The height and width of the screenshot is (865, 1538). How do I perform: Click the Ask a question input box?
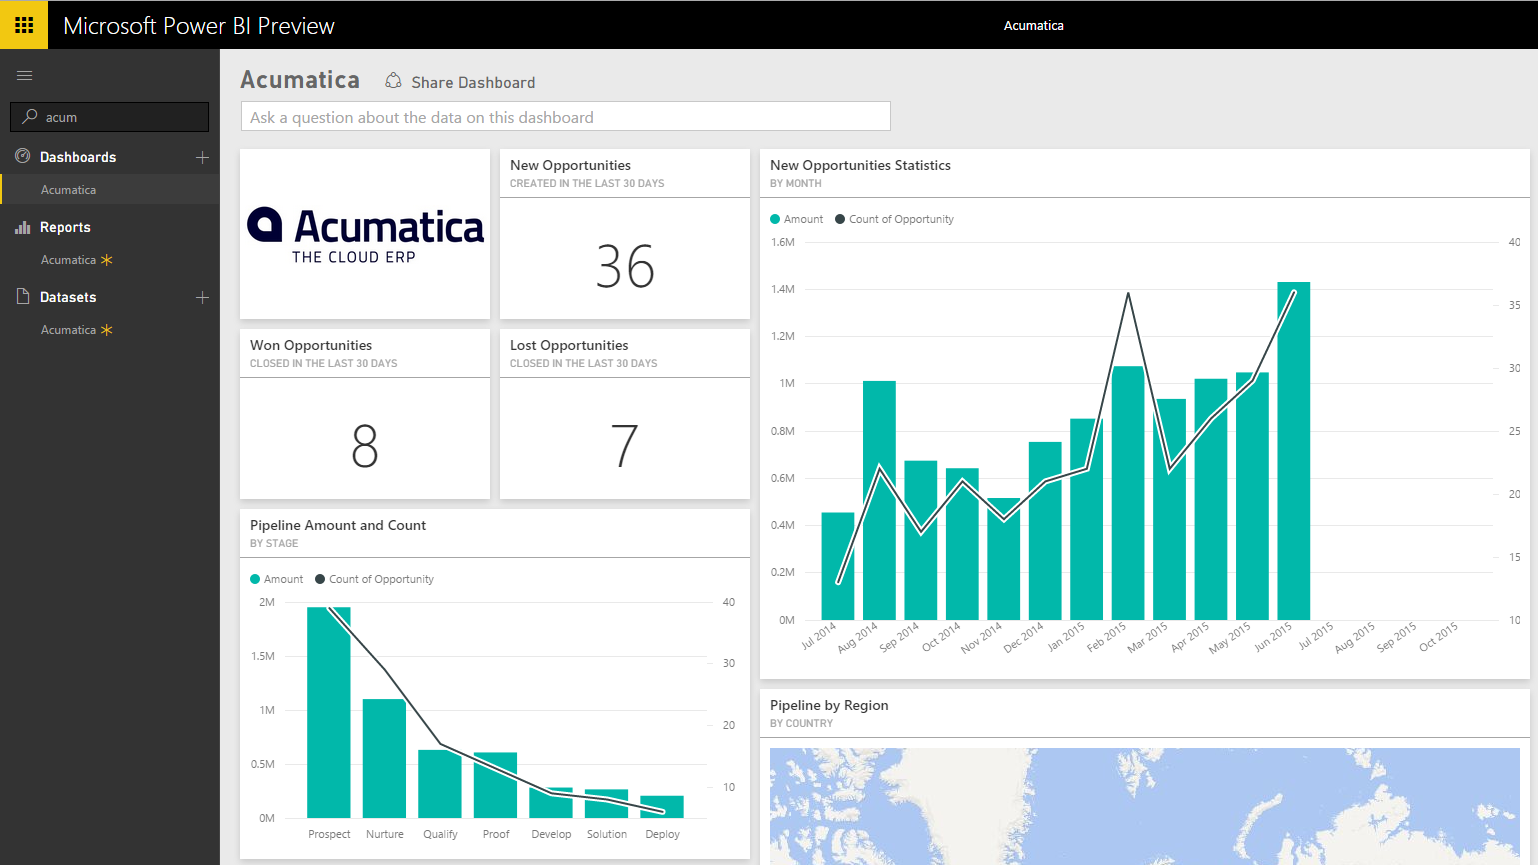click(x=566, y=116)
